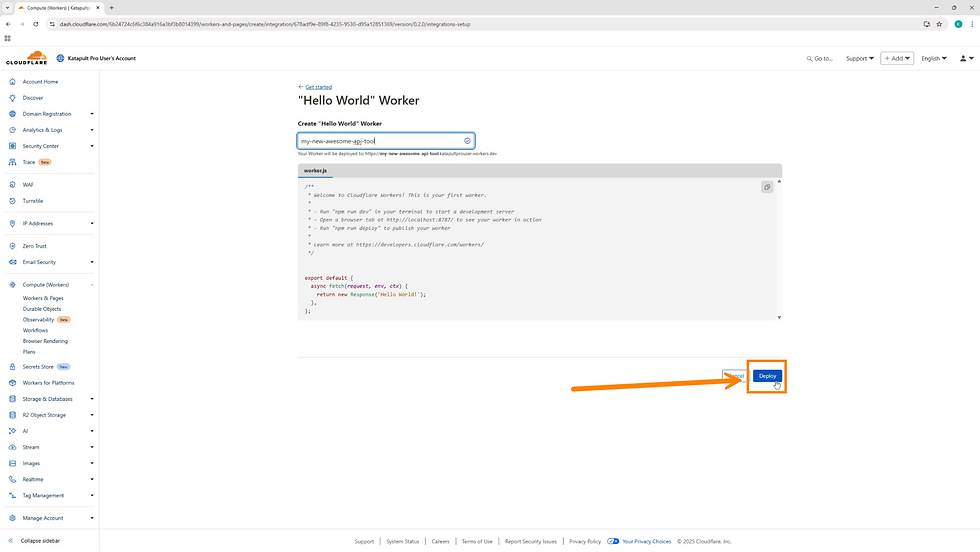Open Secrets Store in the sidebar

pos(38,367)
